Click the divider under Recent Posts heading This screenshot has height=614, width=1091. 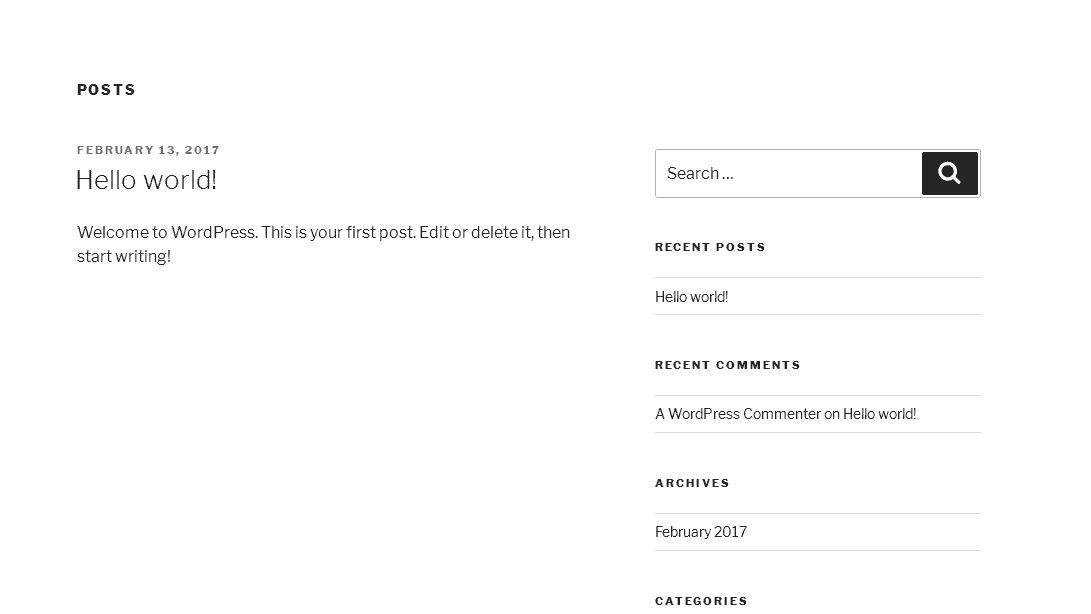817,274
